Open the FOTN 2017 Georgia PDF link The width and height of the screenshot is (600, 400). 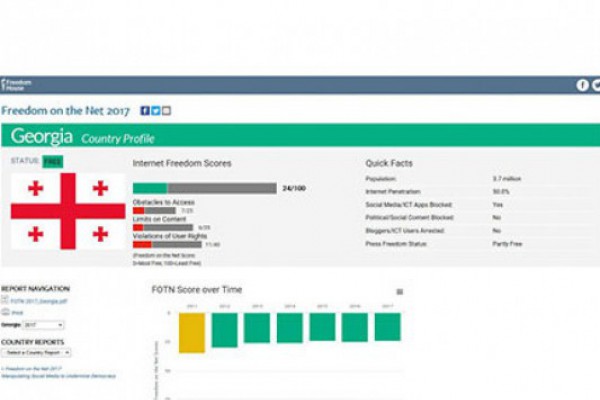point(39,301)
